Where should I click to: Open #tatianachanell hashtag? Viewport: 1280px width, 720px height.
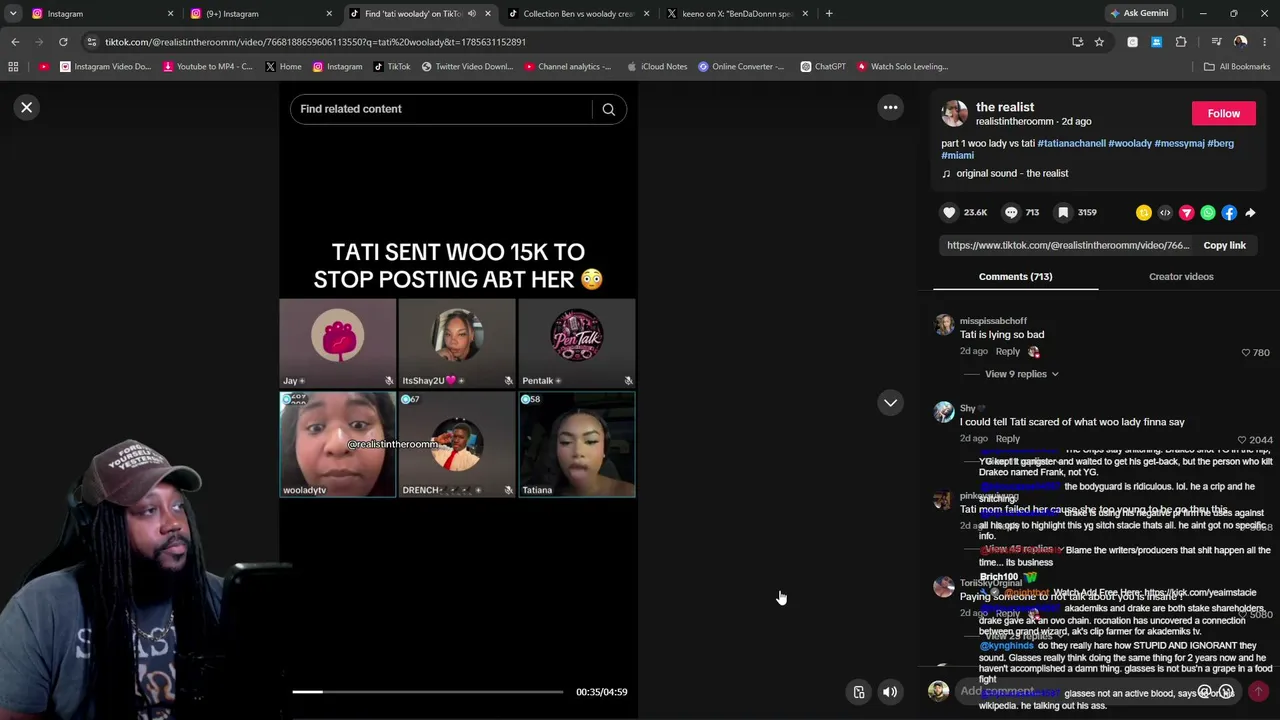click(1071, 143)
